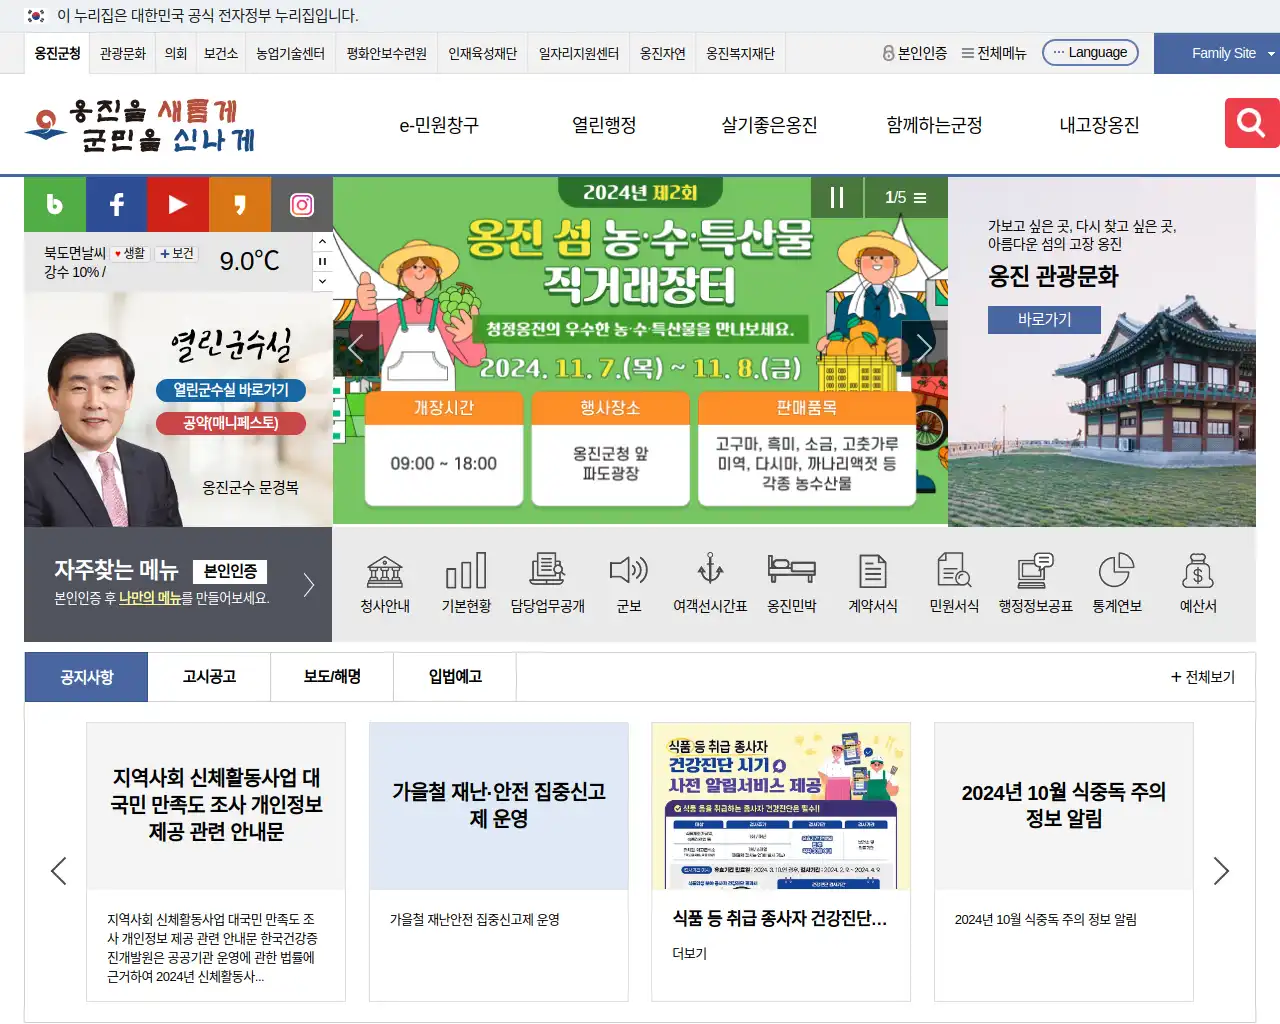Open the red search magnifier button
Screen dimensions: 1280x1024
[x=1251, y=123]
